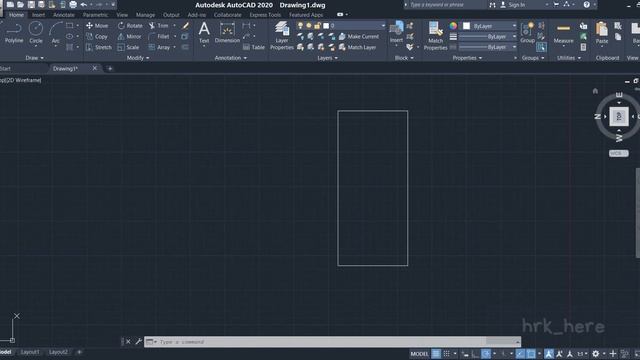
Task: Switch to the Insert ribbon tab
Action: tap(38, 15)
